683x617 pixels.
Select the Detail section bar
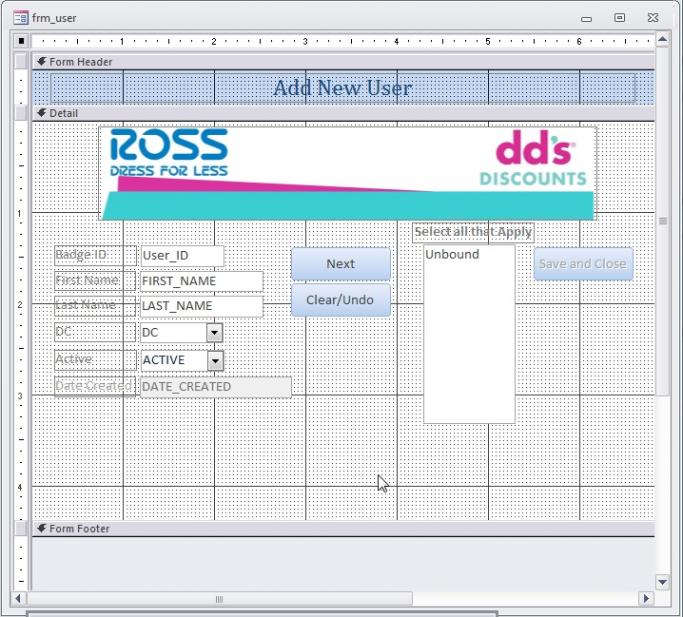pyautogui.click(x=343, y=113)
